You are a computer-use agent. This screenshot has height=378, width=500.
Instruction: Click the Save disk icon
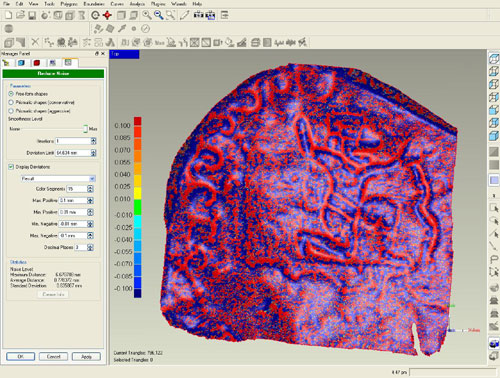coord(32,15)
